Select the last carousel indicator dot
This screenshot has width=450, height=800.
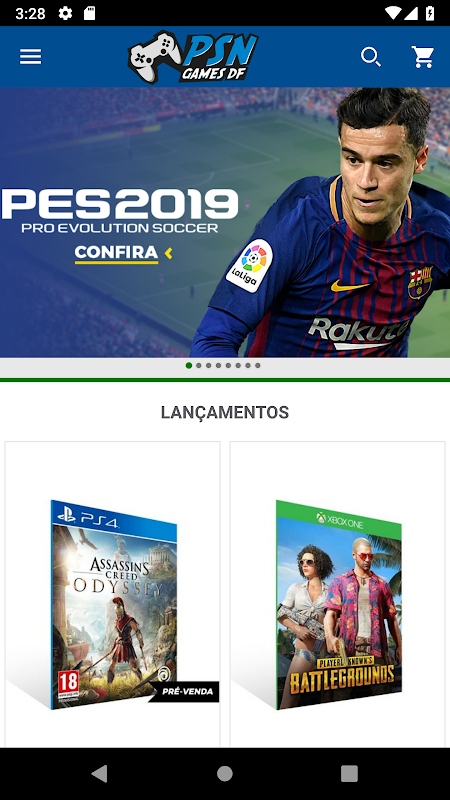[x=258, y=365]
